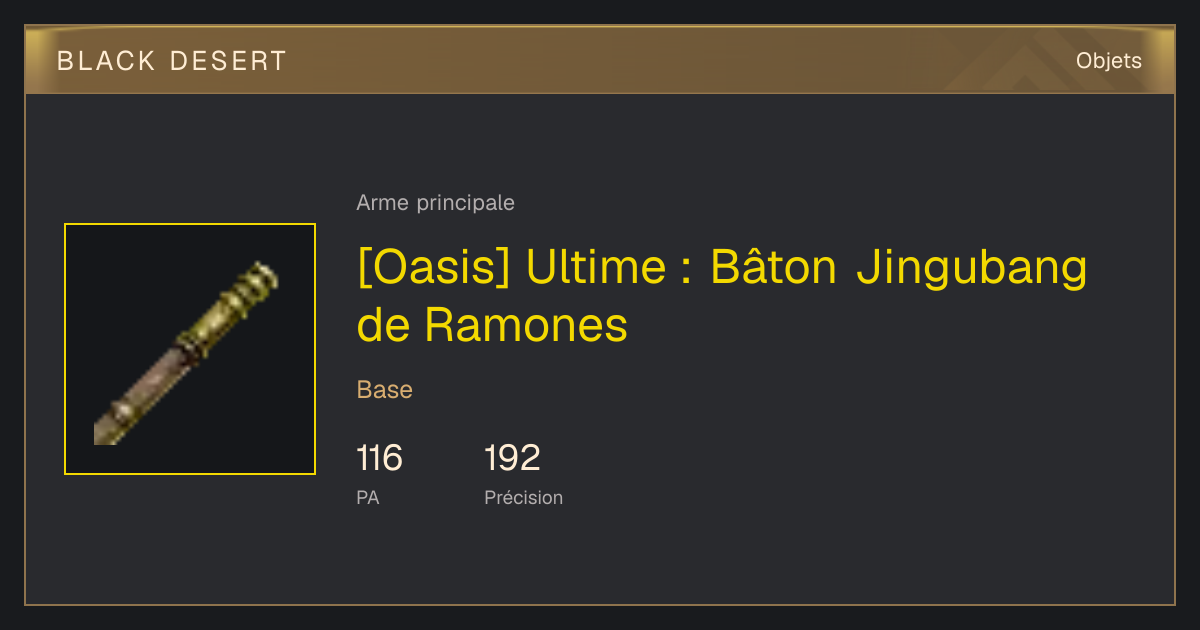Go to the Objets section link
The image size is (1200, 630).
coord(1109,61)
